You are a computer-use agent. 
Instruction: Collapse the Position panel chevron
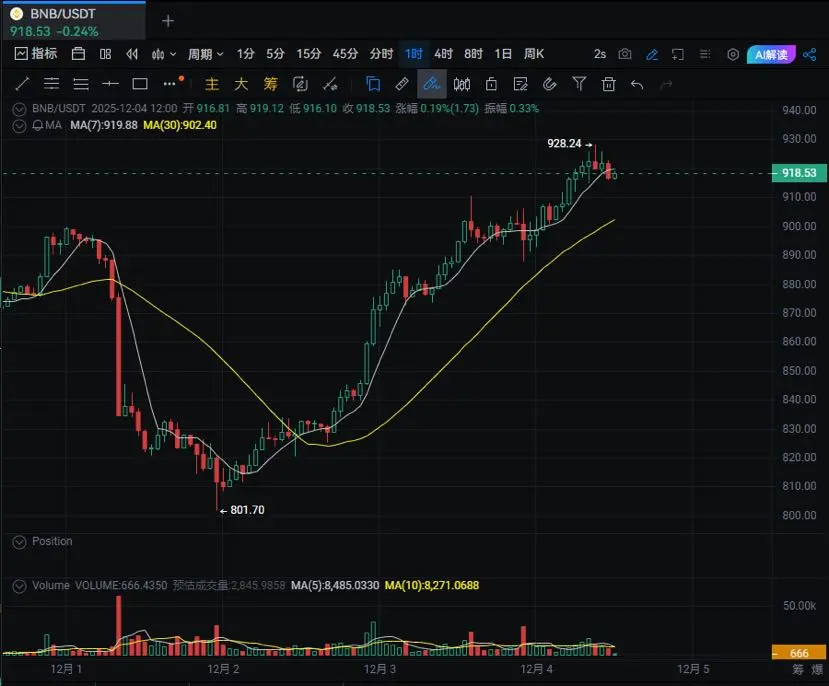(x=19, y=542)
